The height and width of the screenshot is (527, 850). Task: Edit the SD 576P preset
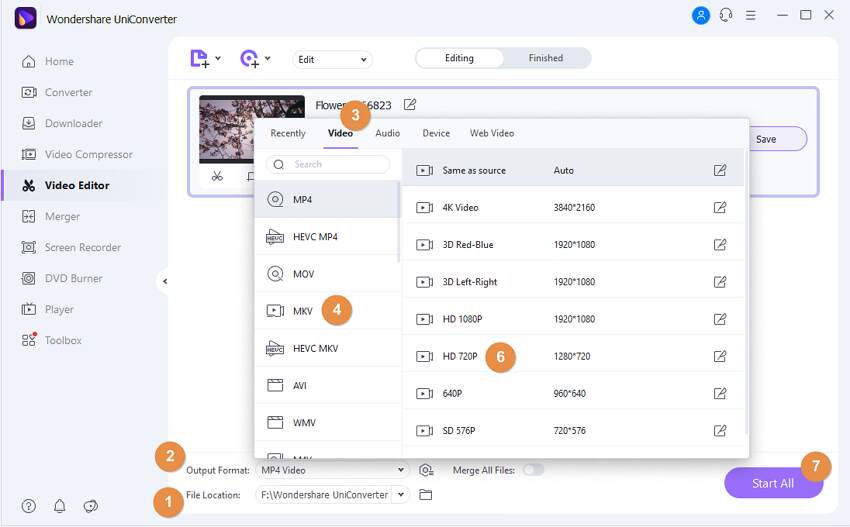(719, 430)
